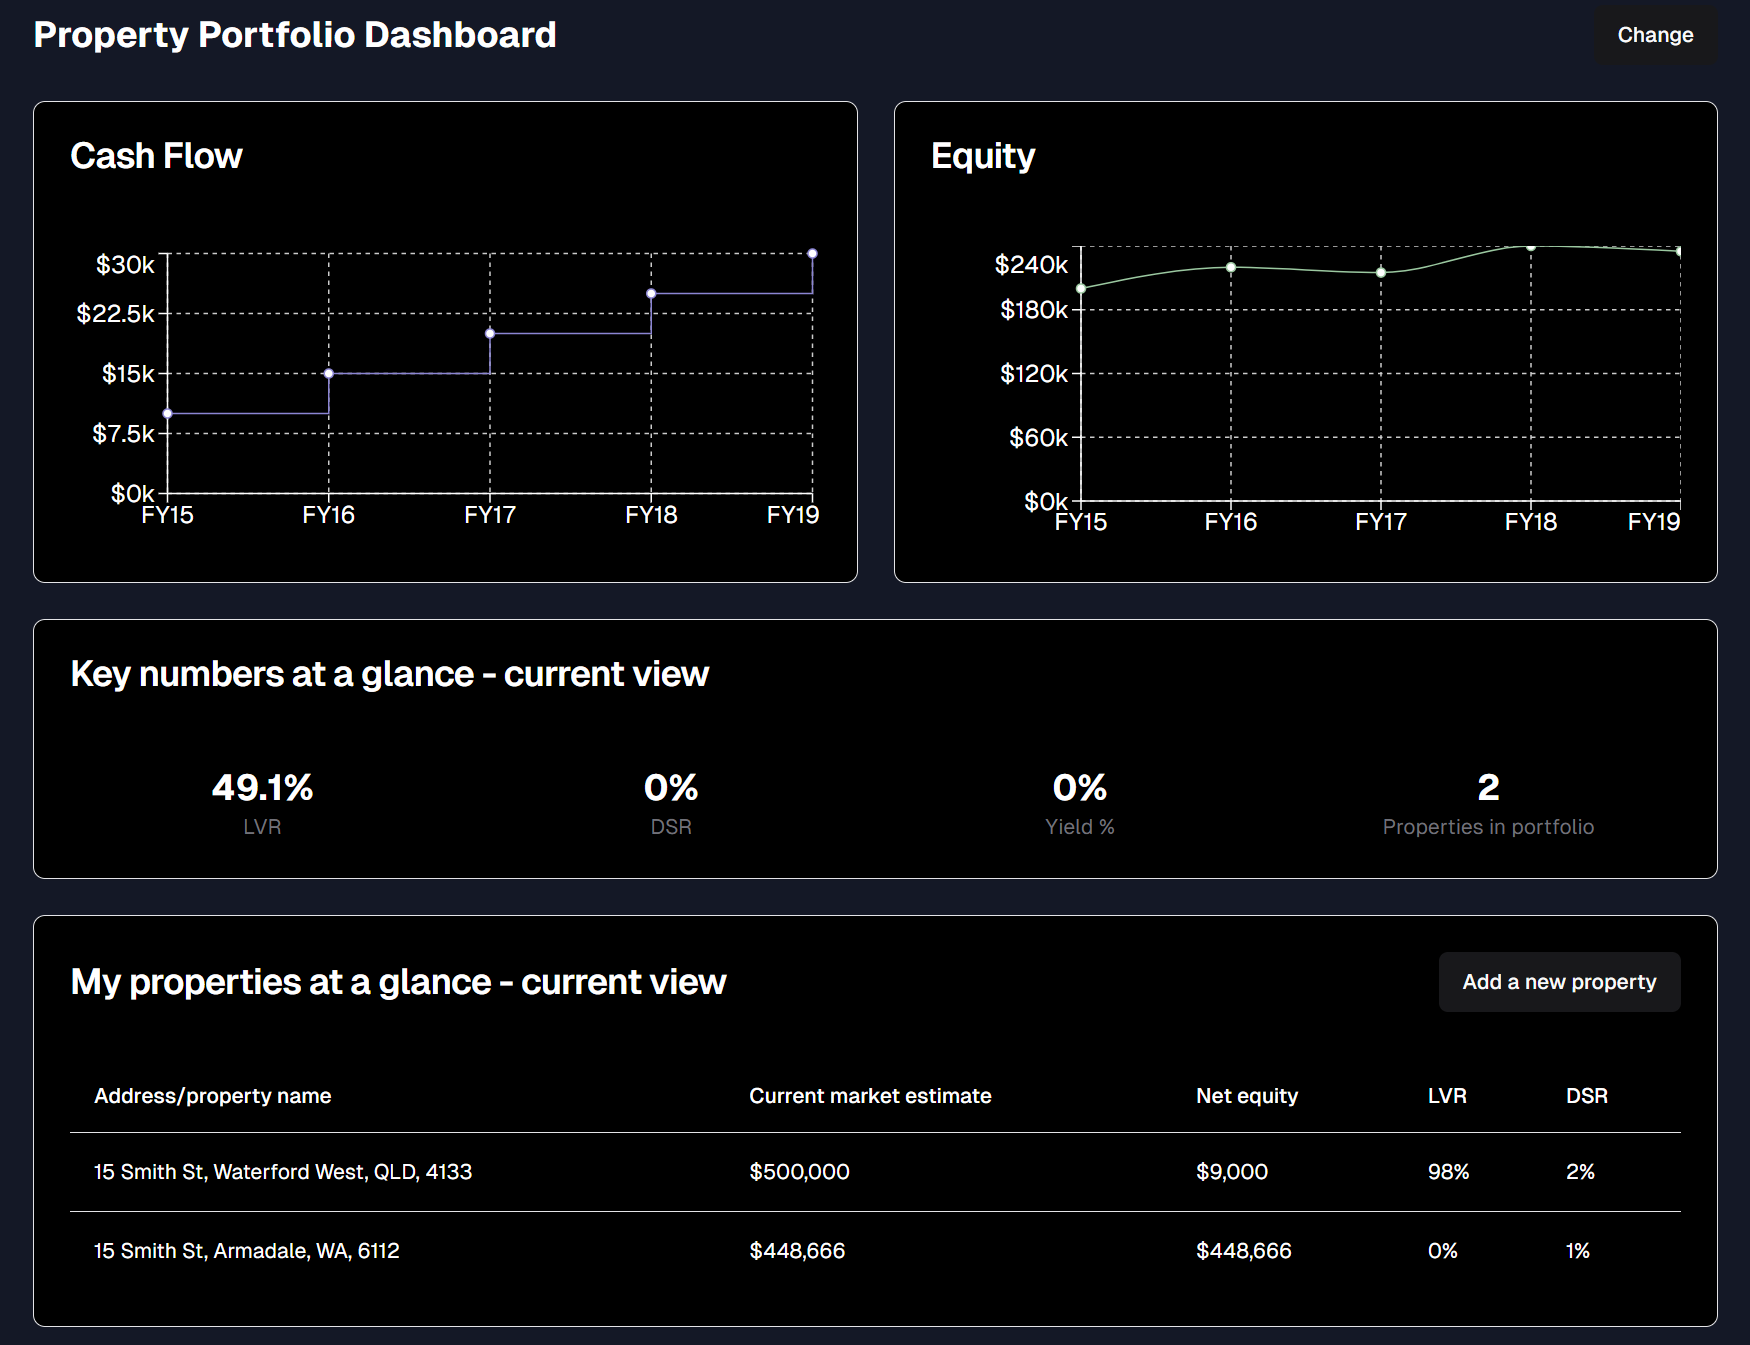Viewport: 1750px width, 1345px height.
Task: Open the 15 Smith St Armadale property row
Action: pyautogui.click(x=245, y=1250)
